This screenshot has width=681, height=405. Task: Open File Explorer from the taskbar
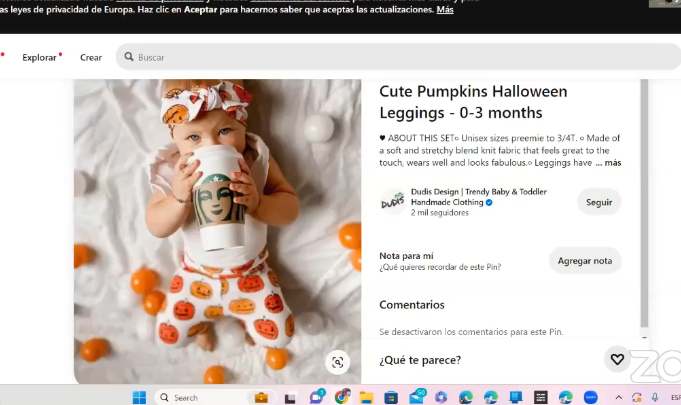pyautogui.click(x=367, y=397)
